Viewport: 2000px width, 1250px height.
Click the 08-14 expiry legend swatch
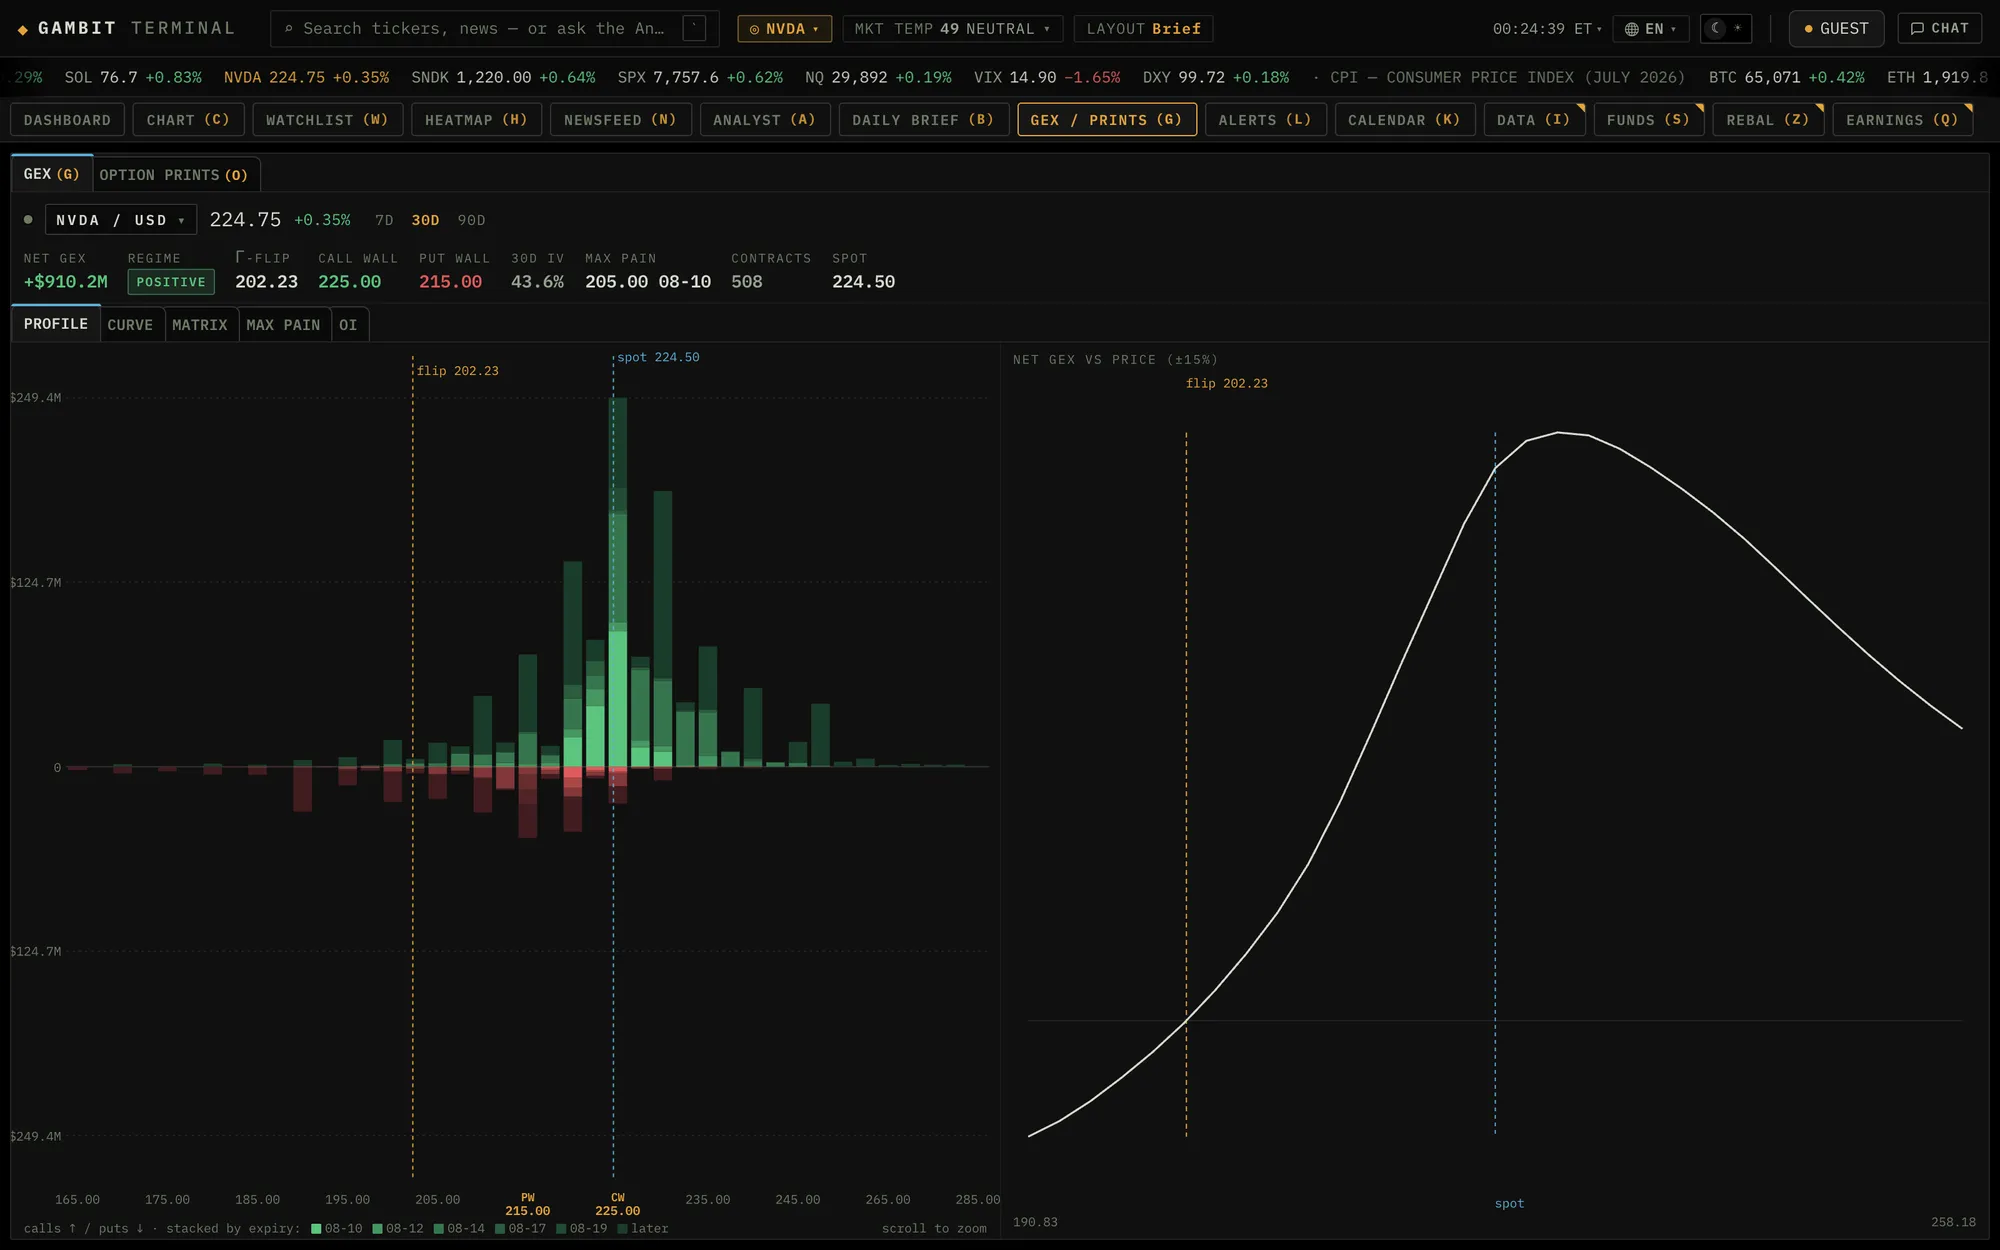[x=439, y=1229]
